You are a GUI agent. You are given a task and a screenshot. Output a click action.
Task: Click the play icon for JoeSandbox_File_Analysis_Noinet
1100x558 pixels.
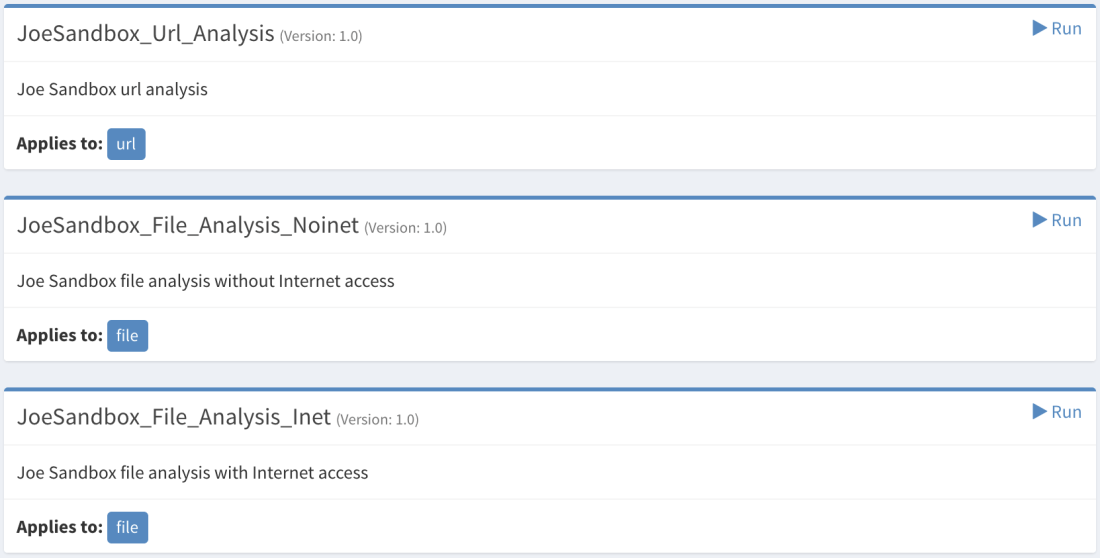pos(1039,220)
